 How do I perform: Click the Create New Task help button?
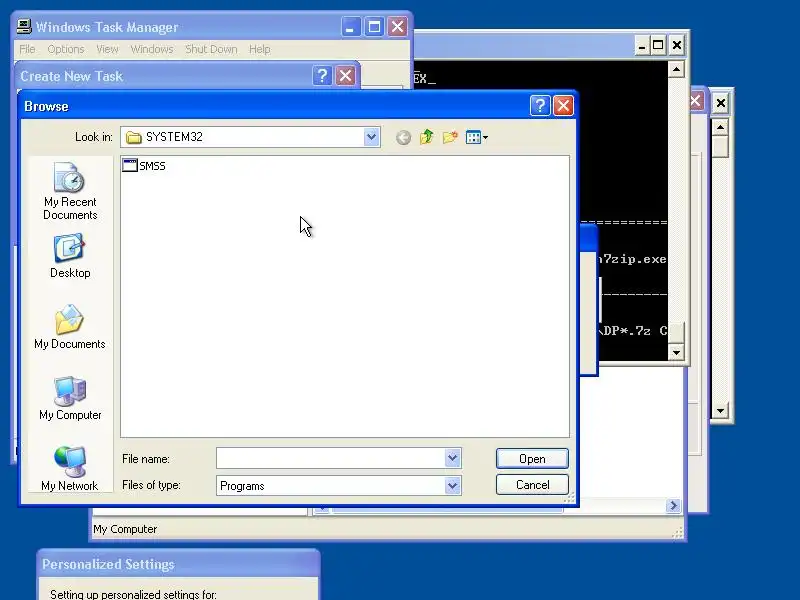pyautogui.click(x=322, y=76)
